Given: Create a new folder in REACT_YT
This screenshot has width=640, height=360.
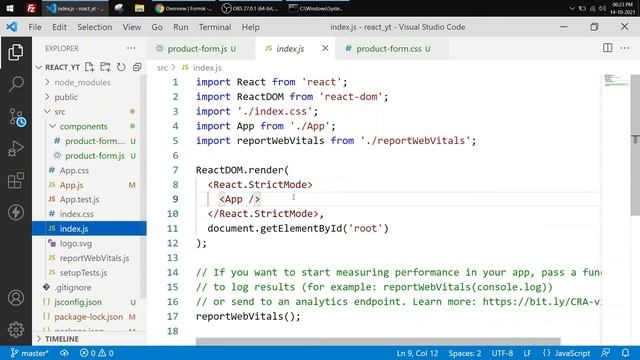Looking at the screenshot, I should [x=105, y=67].
